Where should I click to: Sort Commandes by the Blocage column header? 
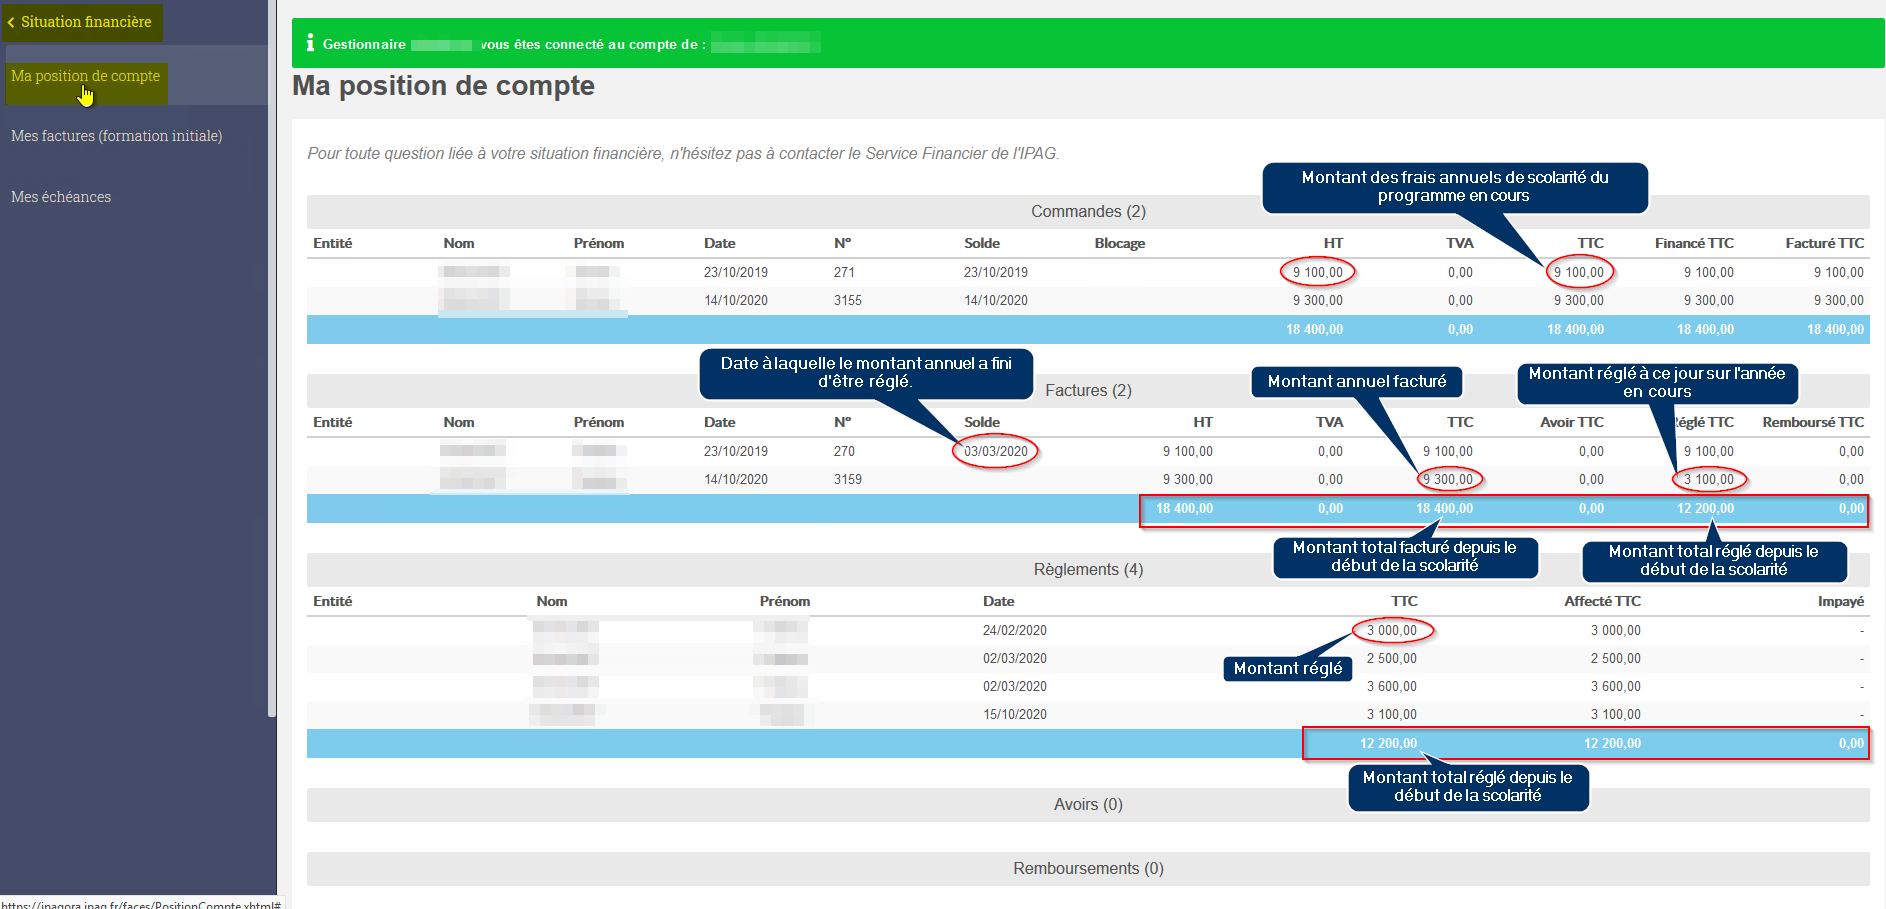click(1119, 243)
